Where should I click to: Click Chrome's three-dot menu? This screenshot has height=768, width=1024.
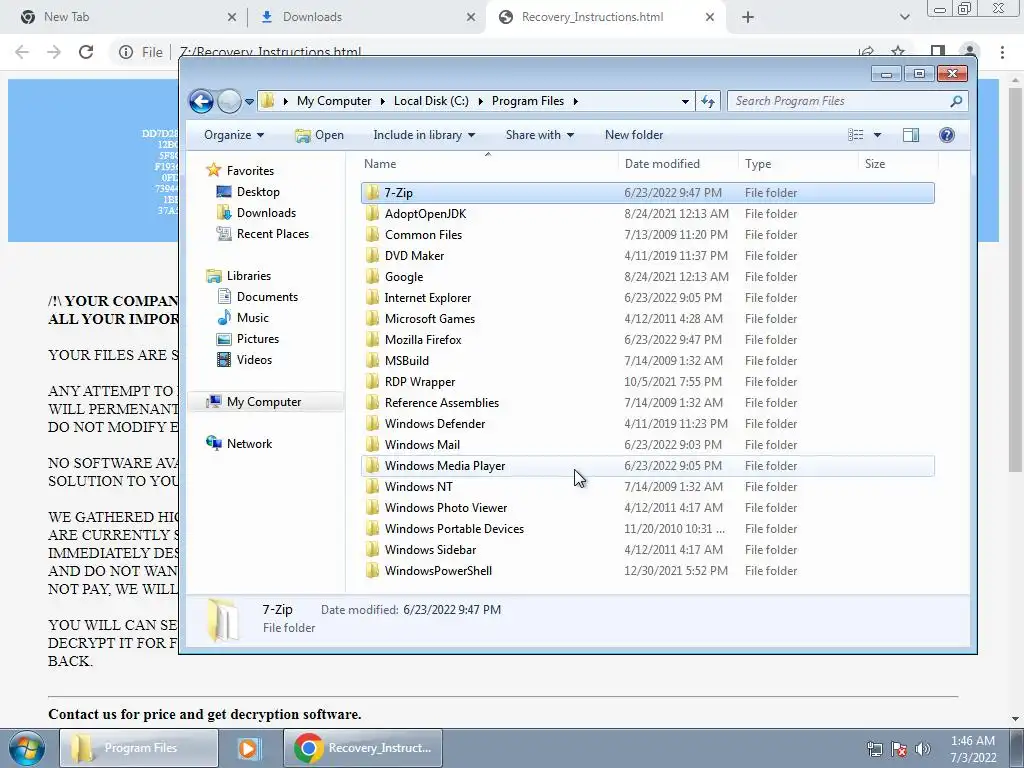point(1002,52)
